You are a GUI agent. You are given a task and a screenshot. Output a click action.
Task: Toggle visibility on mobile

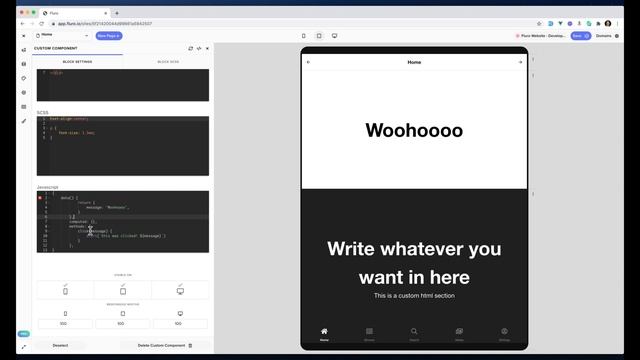click(x=65, y=289)
